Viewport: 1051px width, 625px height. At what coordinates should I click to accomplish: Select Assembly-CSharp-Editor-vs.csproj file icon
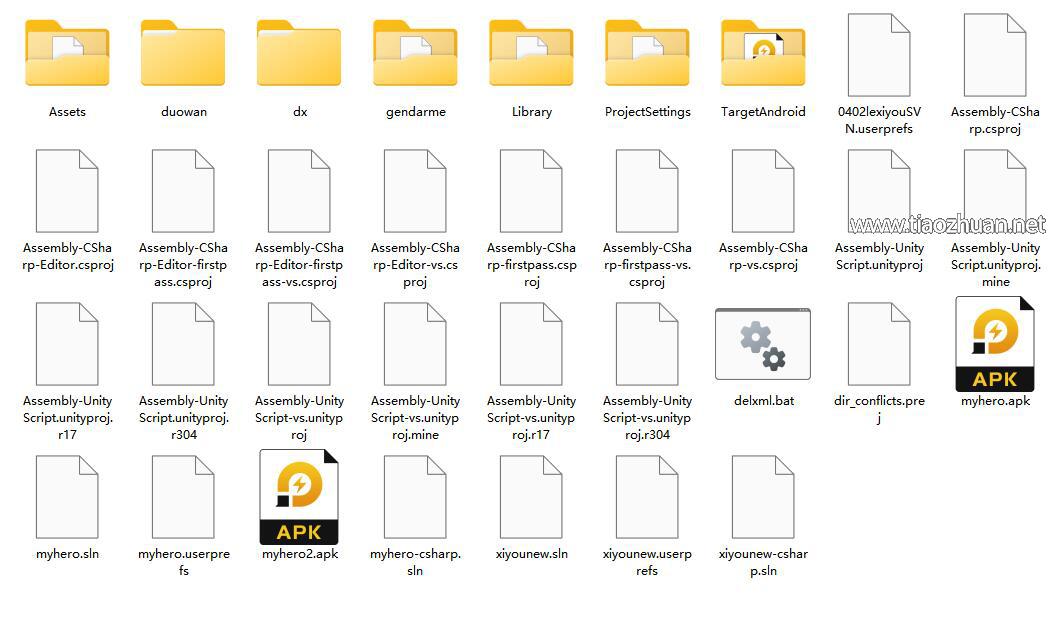coord(415,191)
